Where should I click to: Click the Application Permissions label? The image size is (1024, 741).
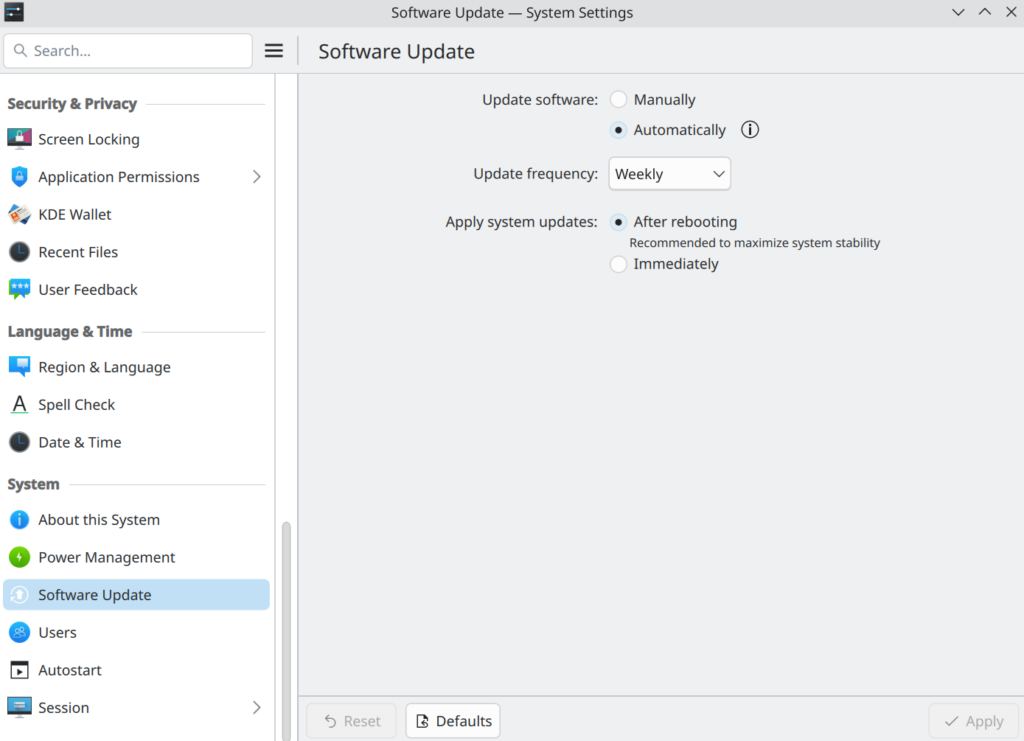(x=119, y=177)
